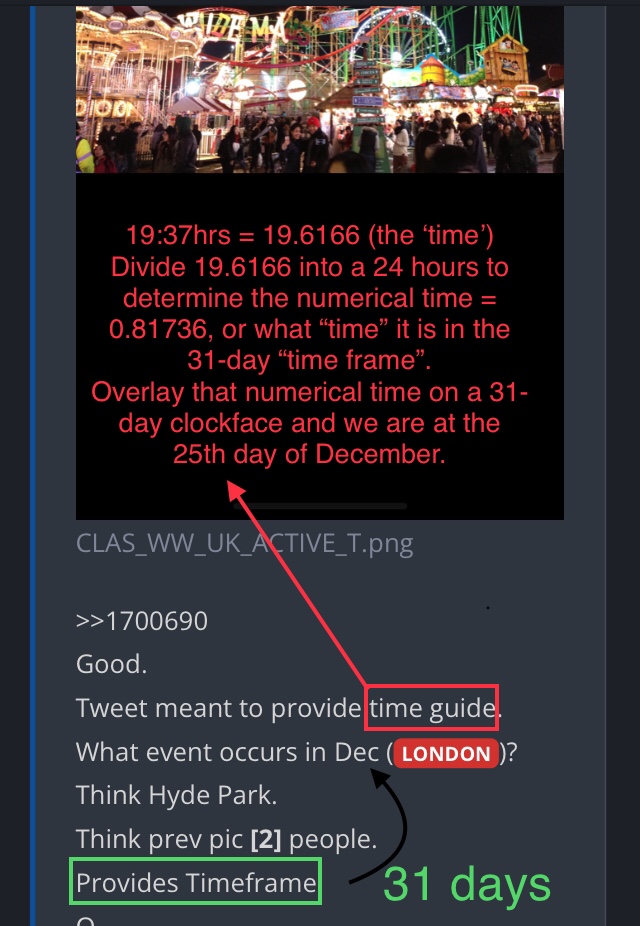640x926 pixels.
Task: Tap the red LONDON badge
Action: [x=446, y=753]
